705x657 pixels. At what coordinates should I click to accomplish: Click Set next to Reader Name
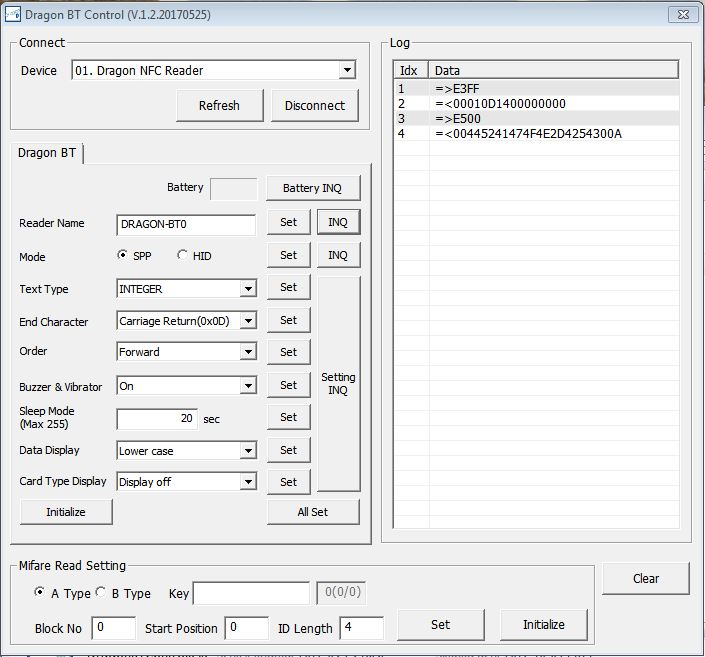coord(289,222)
